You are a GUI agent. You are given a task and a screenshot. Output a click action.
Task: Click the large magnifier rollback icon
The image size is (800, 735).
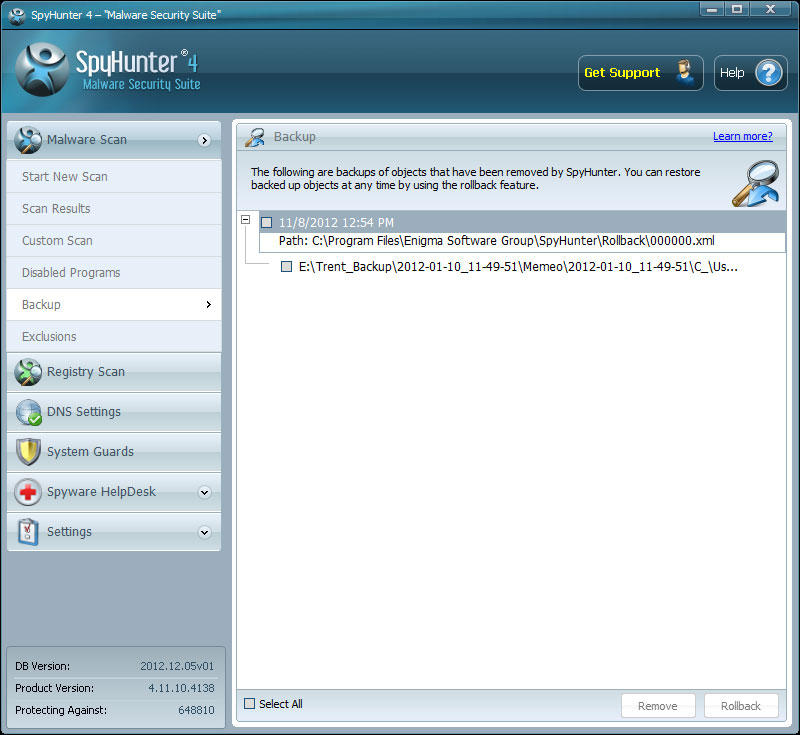click(756, 184)
